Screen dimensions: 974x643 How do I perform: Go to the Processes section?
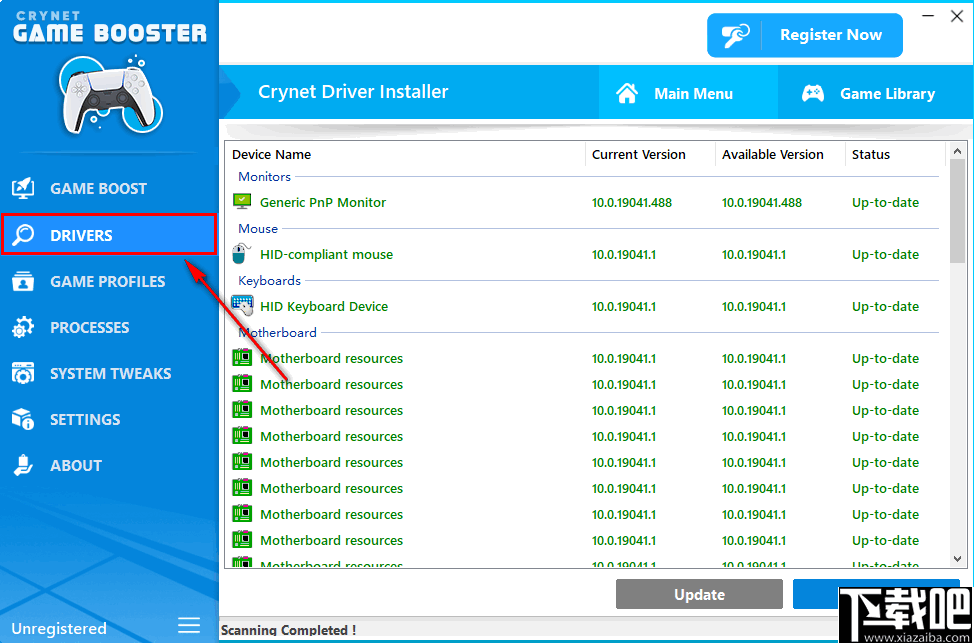[x=109, y=327]
